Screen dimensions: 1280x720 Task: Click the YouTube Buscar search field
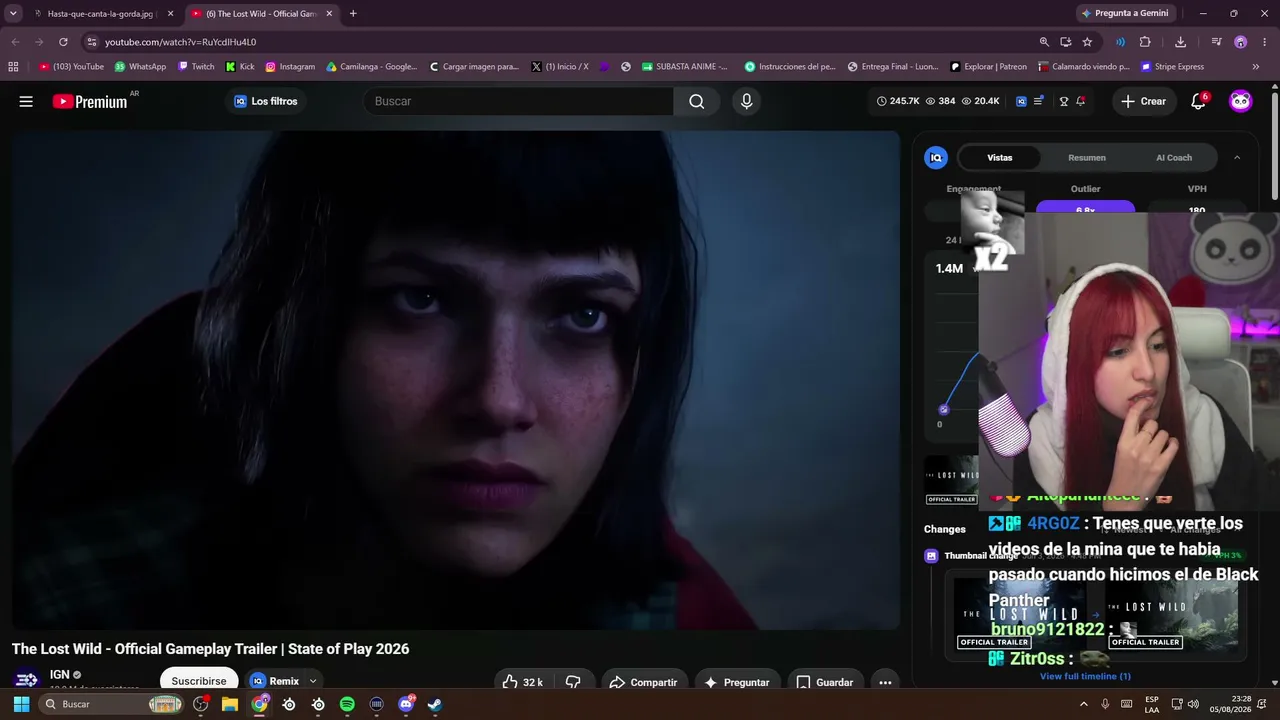point(519,101)
